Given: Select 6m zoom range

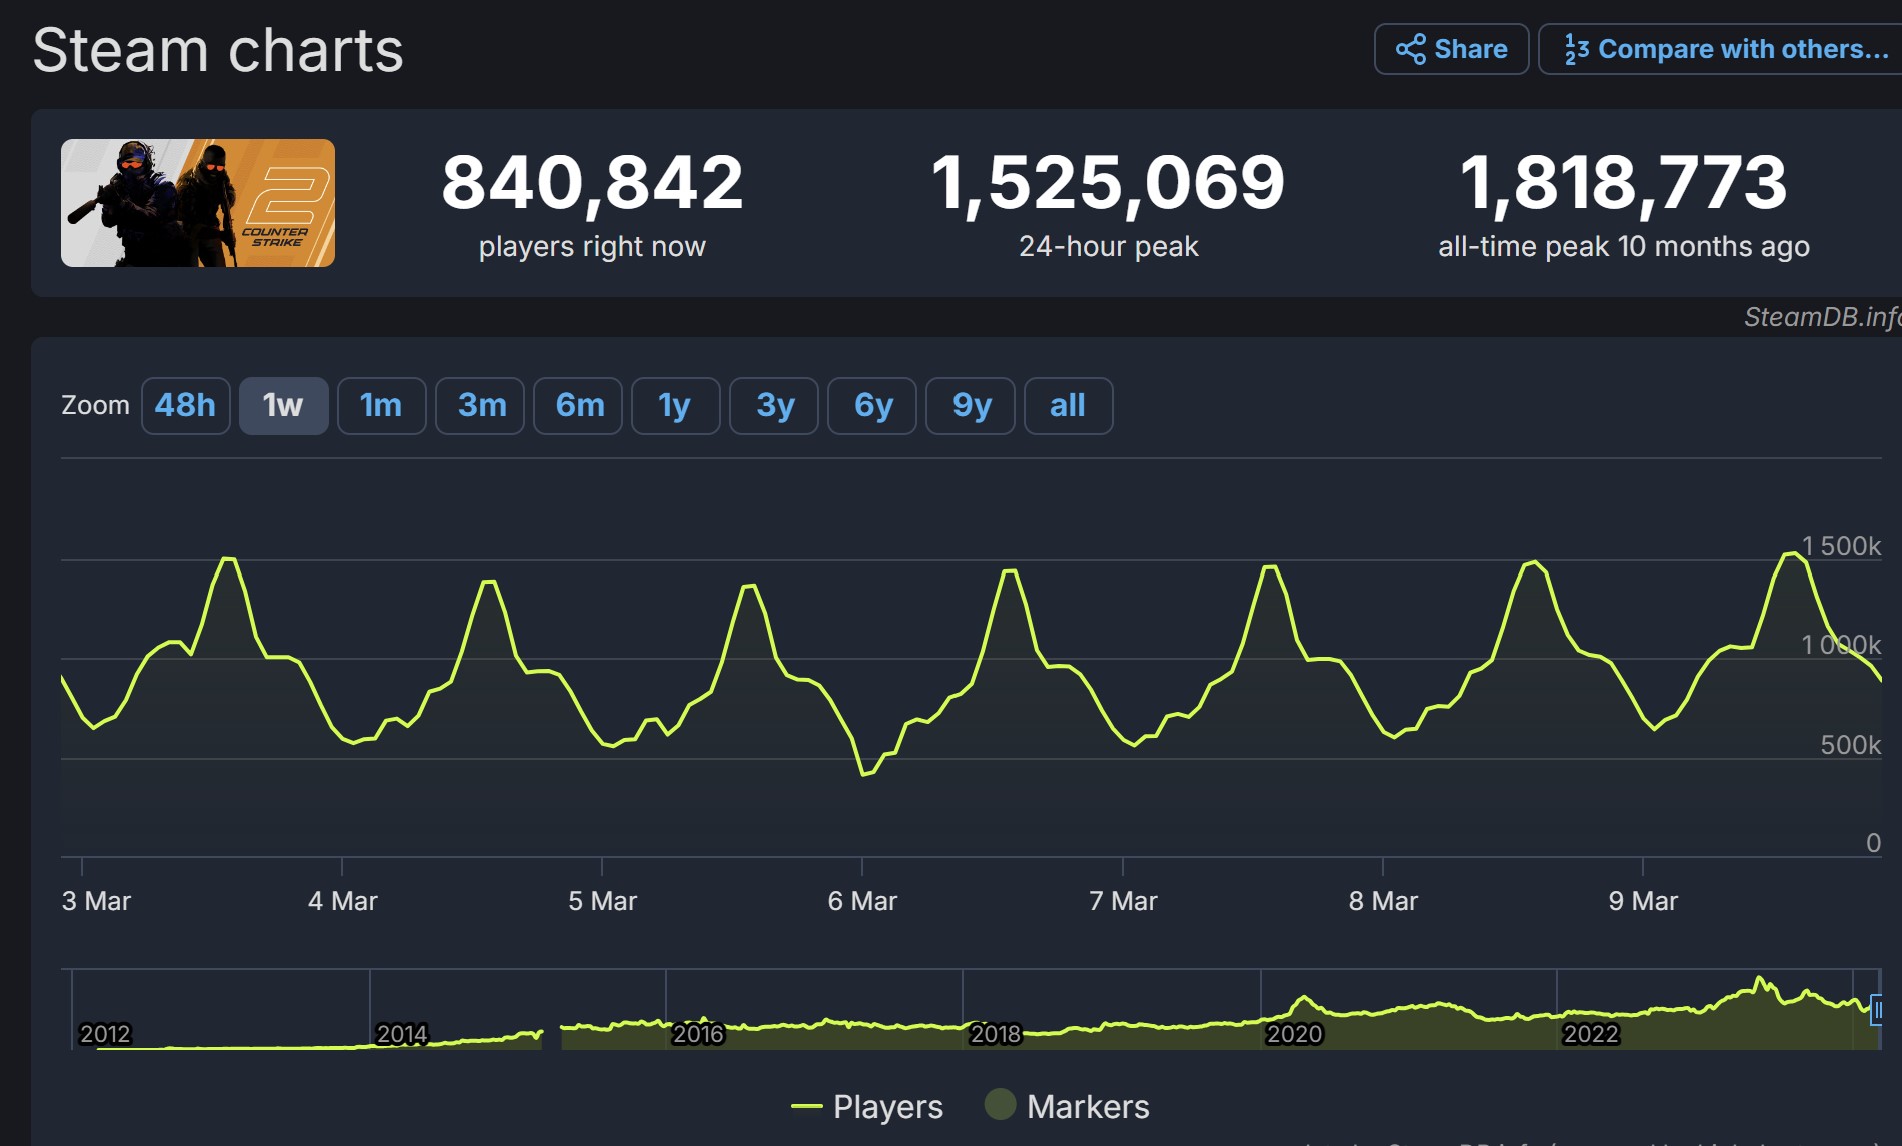Looking at the screenshot, I should [x=578, y=405].
